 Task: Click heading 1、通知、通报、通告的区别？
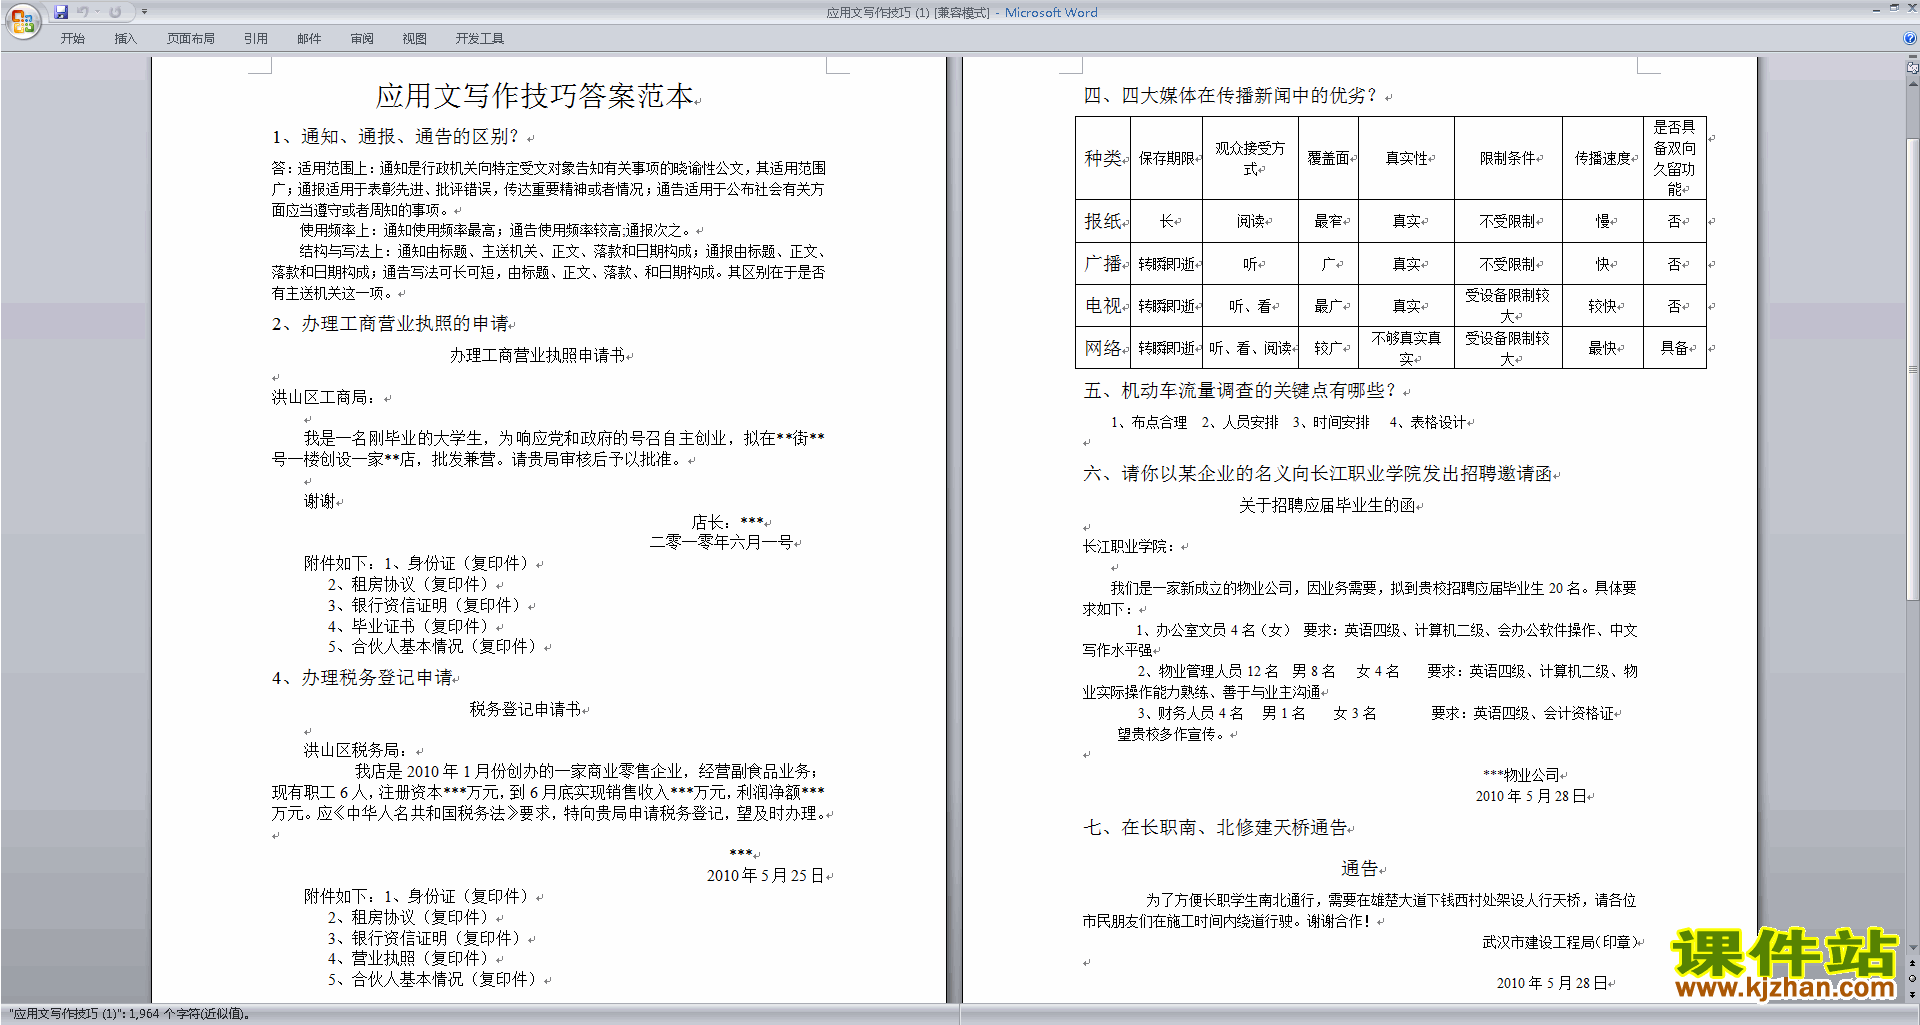[x=396, y=137]
